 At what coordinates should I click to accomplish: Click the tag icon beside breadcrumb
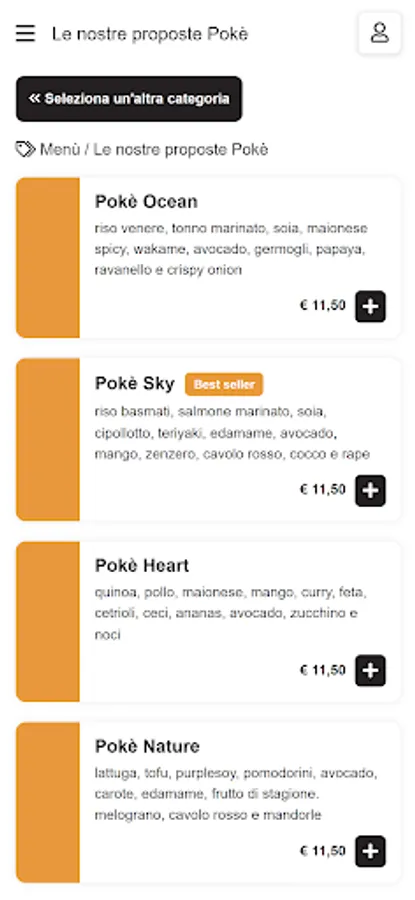25,150
